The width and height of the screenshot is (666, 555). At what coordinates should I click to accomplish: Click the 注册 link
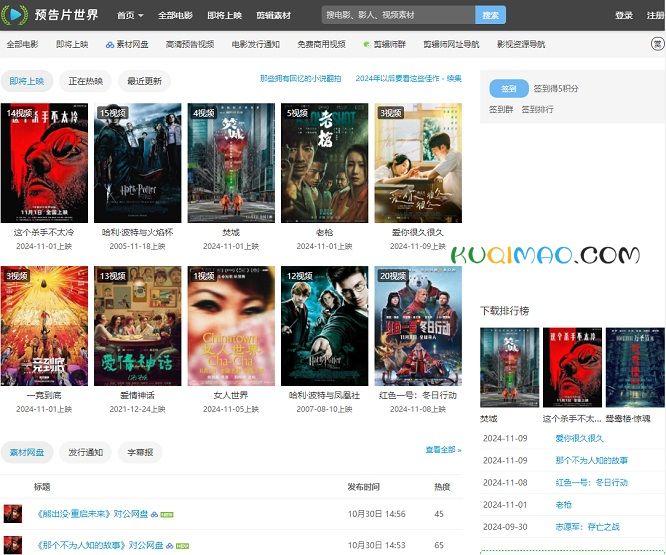coord(655,15)
